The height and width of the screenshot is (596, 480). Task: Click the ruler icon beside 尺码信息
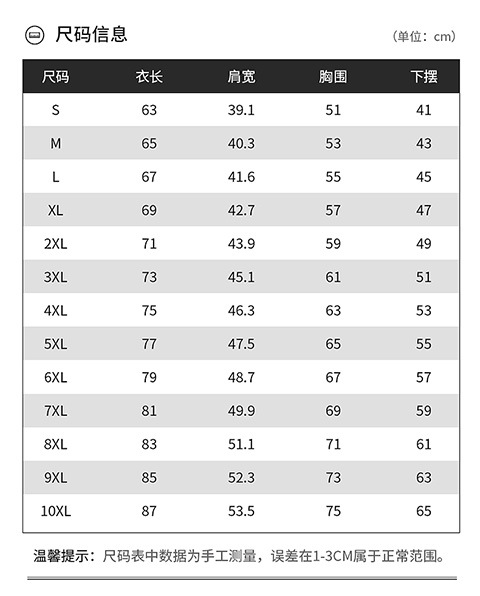(x=35, y=35)
